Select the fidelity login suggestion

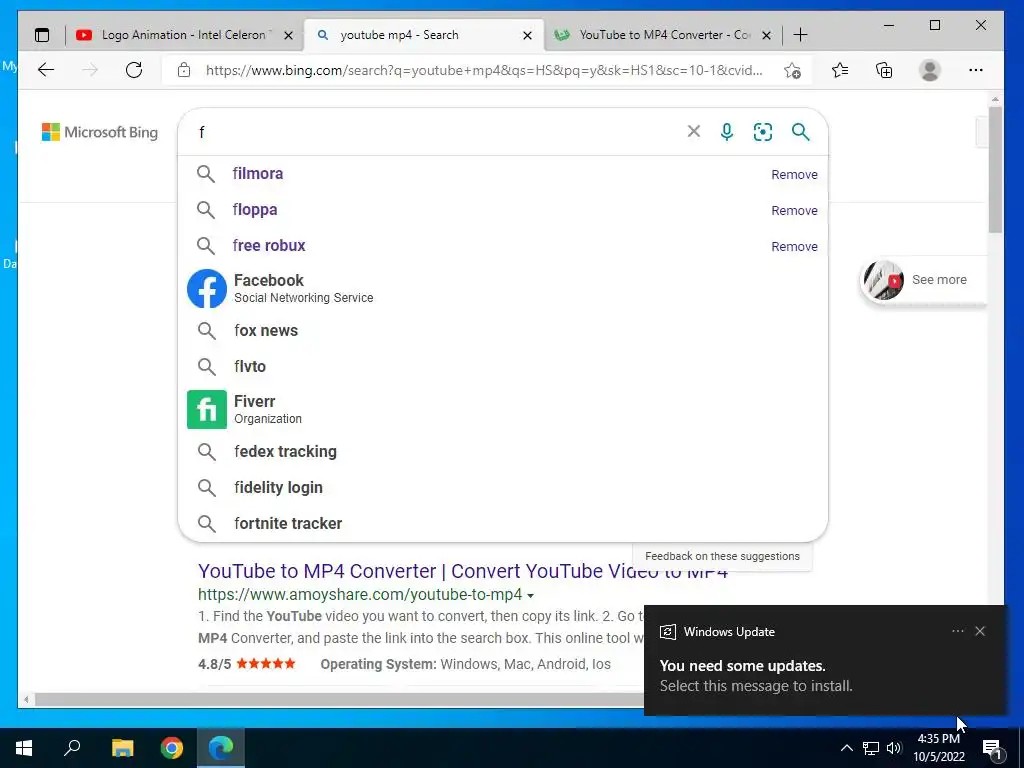(x=503, y=487)
